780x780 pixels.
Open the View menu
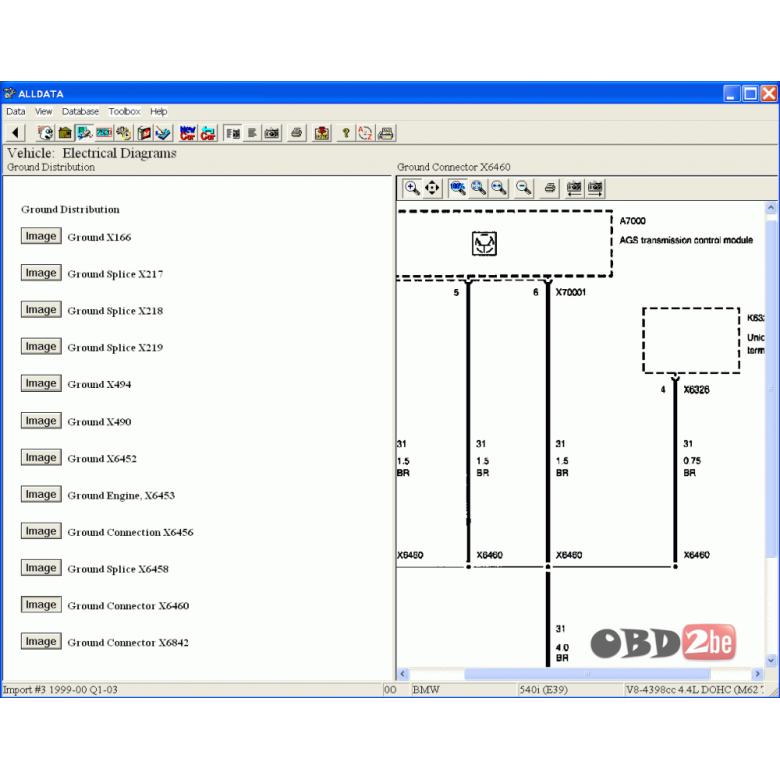pyautogui.click(x=44, y=111)
